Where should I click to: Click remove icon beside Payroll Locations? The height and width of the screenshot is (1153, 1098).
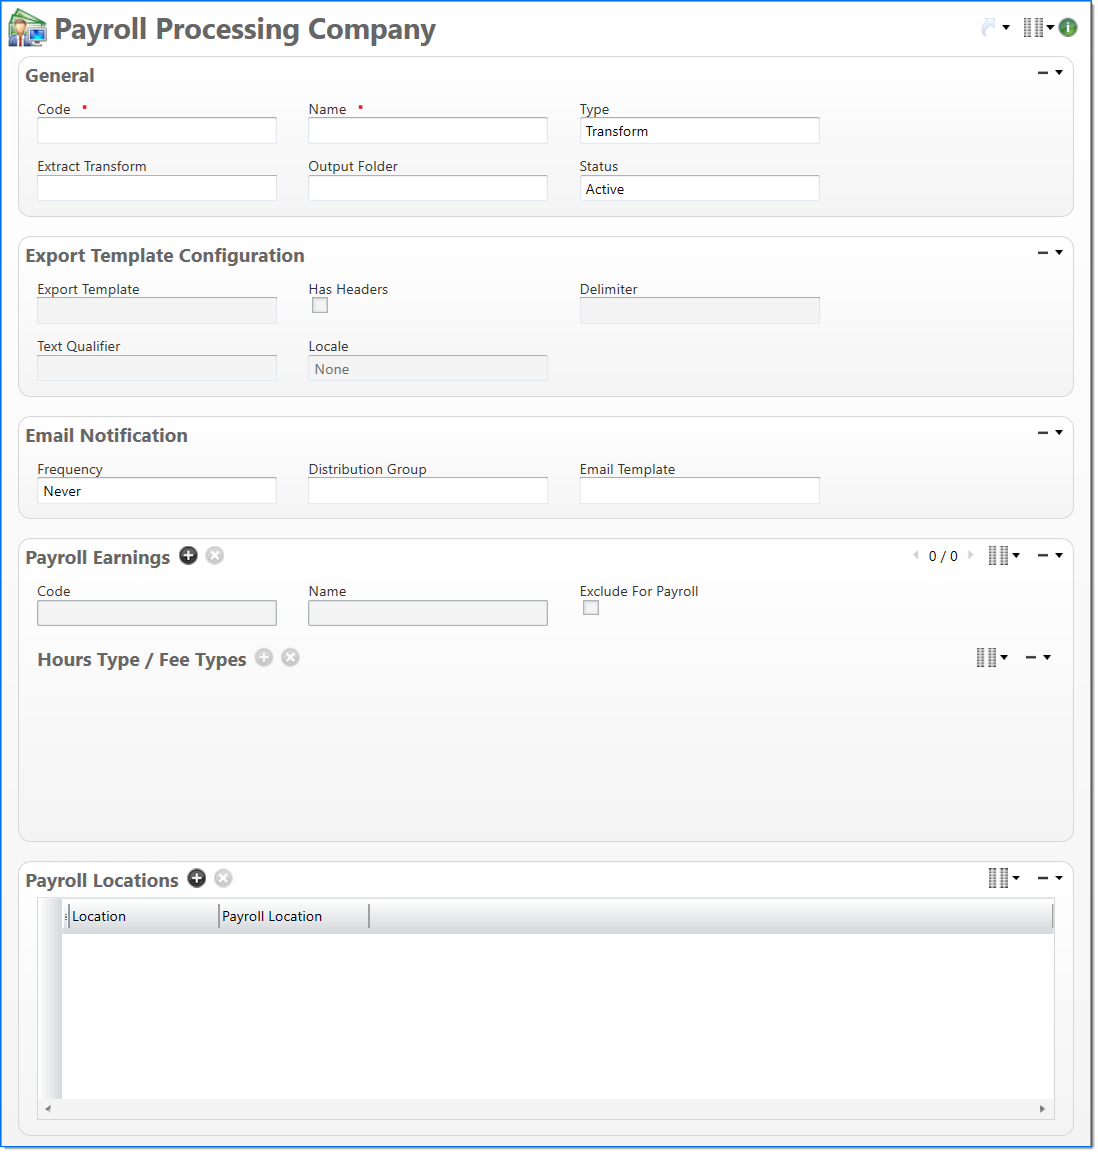coord(224,878)
